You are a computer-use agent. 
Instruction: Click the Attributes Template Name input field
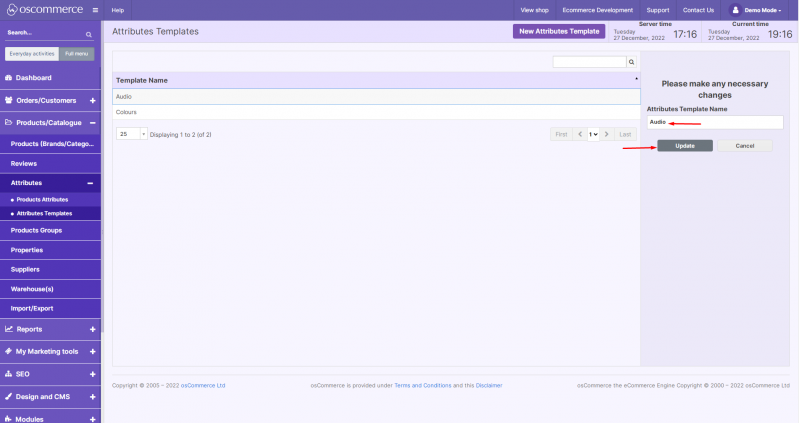tap(714, 122)
